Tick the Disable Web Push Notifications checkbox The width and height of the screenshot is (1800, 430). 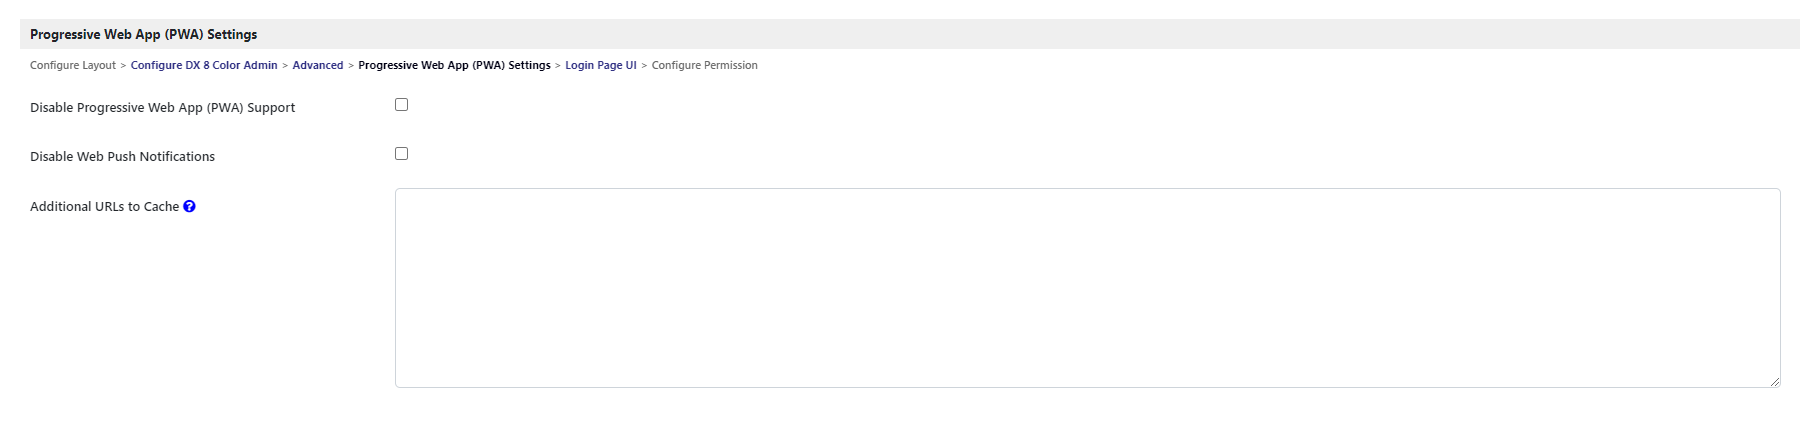[x=402, y=154]
